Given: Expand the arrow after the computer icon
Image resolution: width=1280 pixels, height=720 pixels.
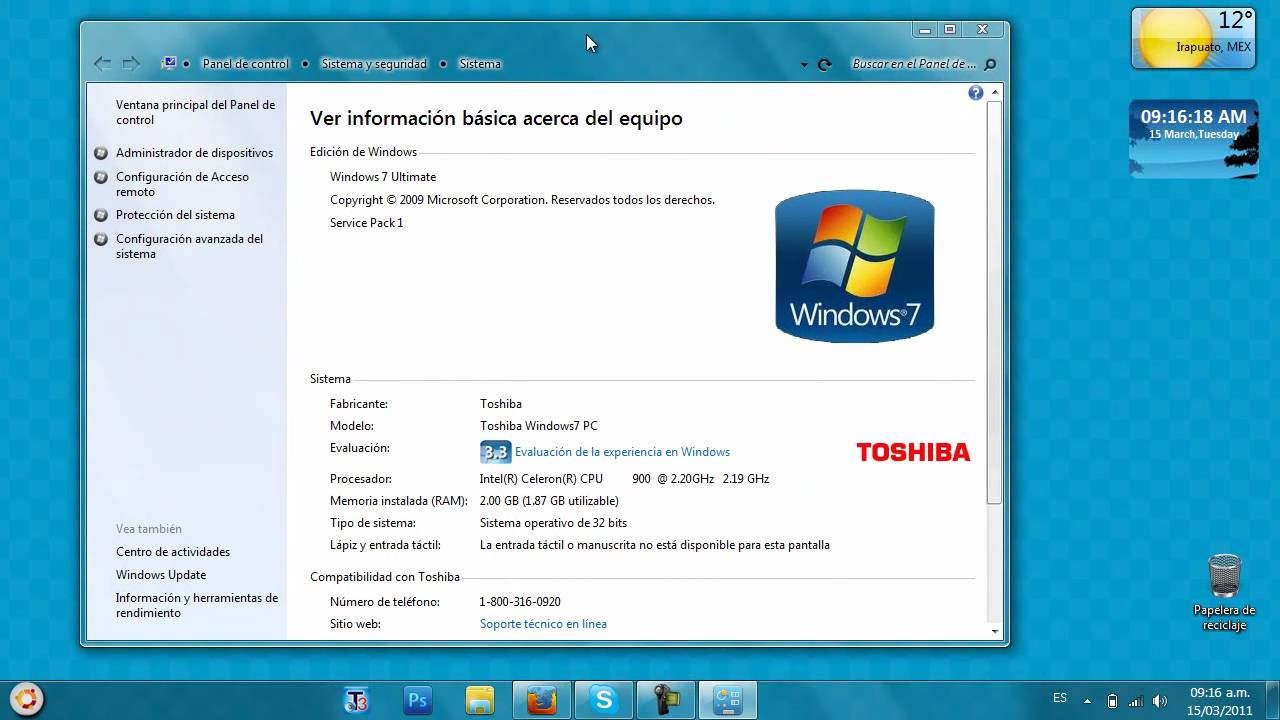Looking at the screenshot, I should (186, 64).
